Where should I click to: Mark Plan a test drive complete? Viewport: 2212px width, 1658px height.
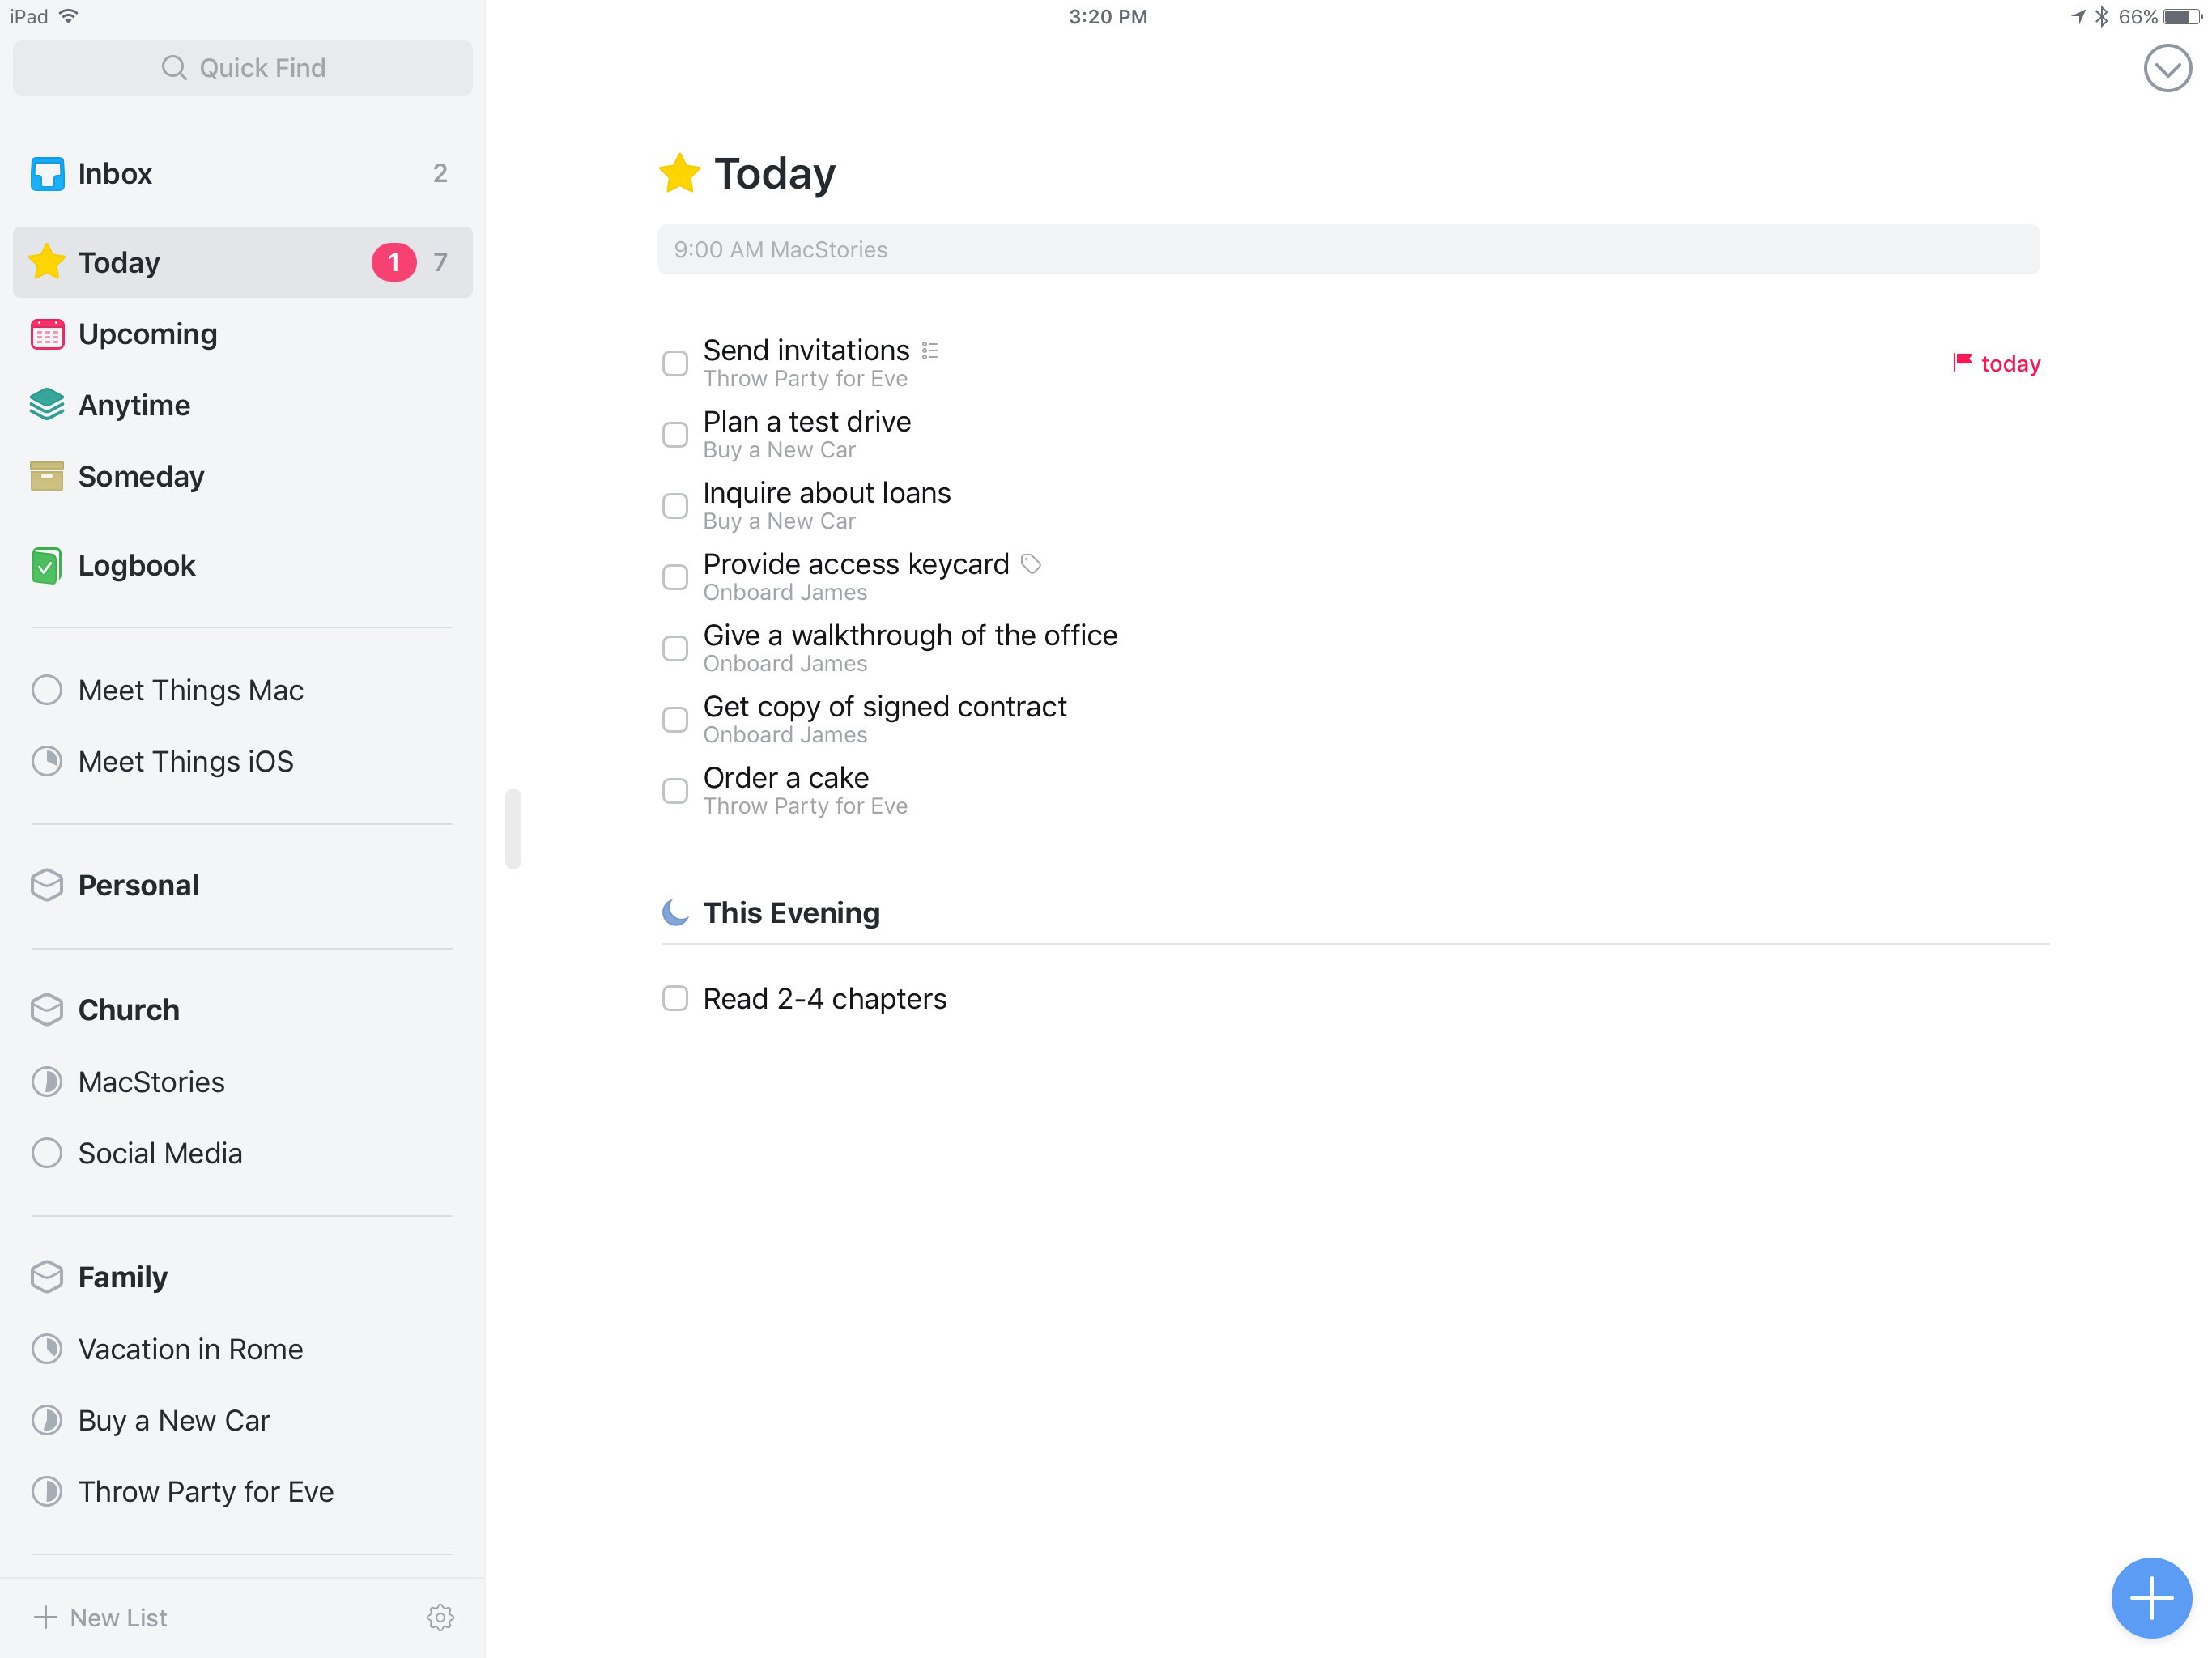coord(675,435)
